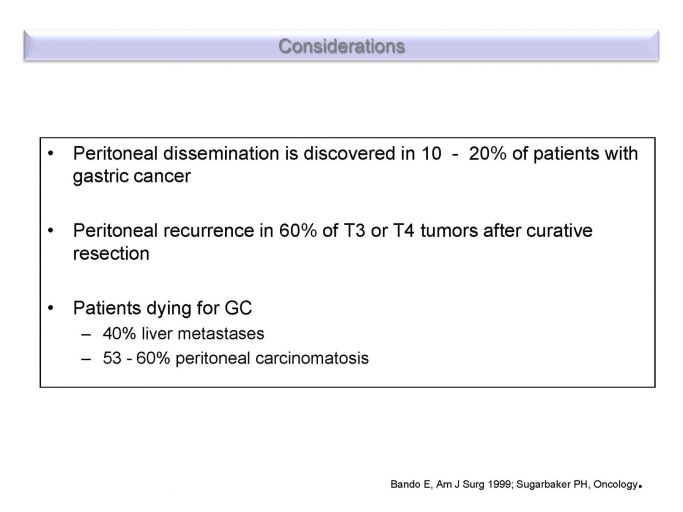The image size is (683, 512).
Task: Click the word "resection"
Action: [x=111, y=253]
